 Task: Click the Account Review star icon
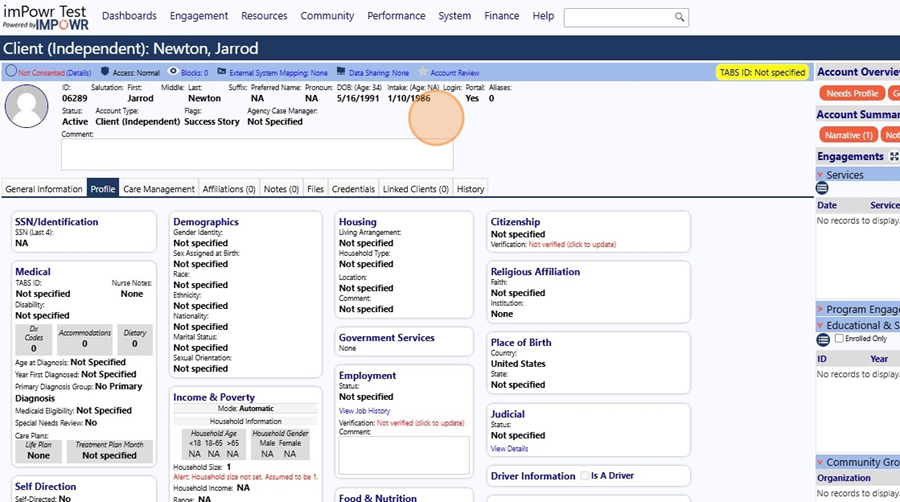pos(423,72)
